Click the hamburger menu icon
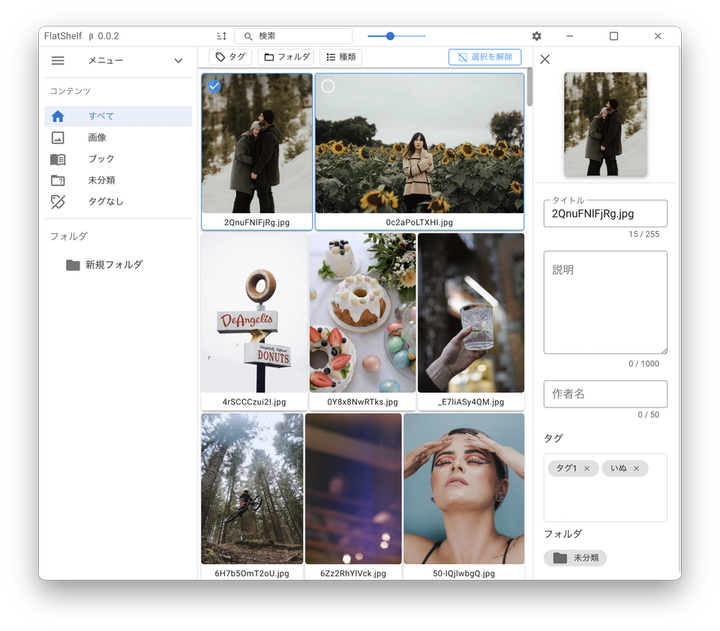Viewport: 720px width, 631px height. coord(58,61)
